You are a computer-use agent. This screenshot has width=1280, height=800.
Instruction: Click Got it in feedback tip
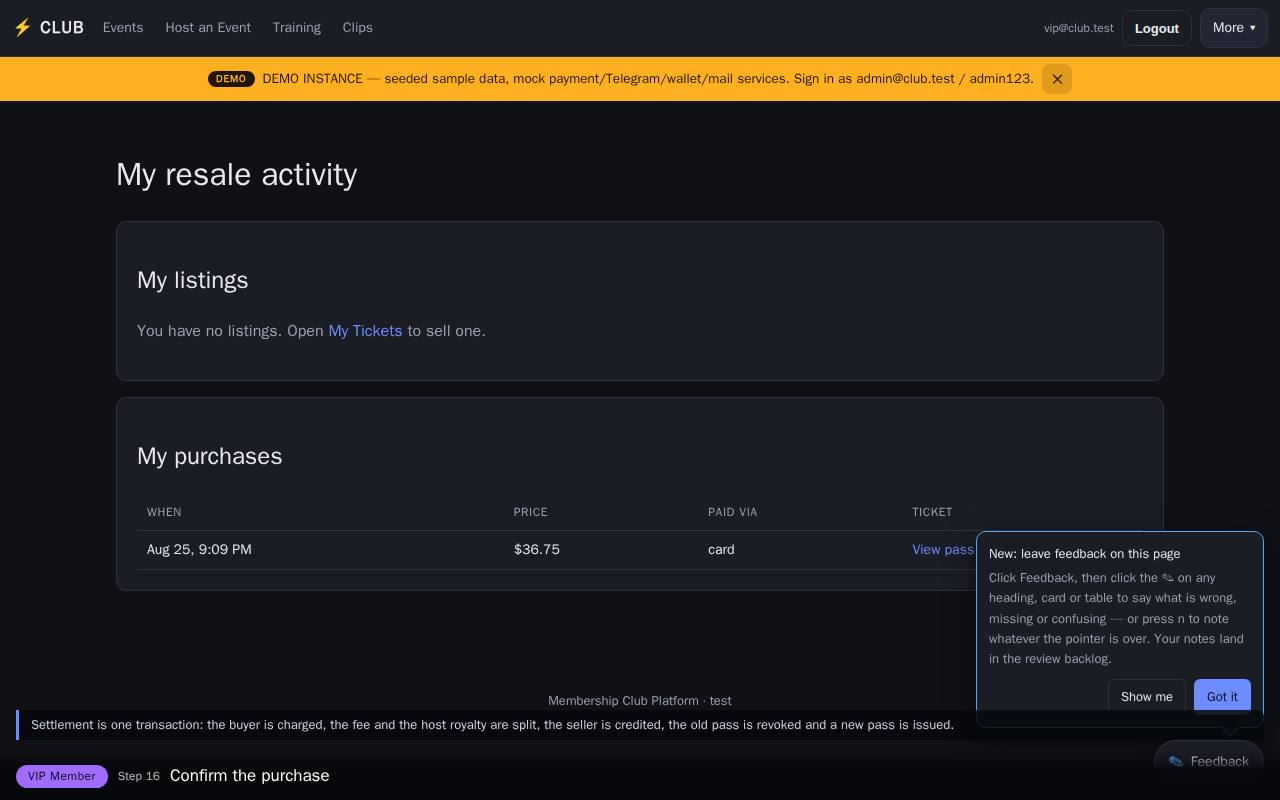point(1222,697)
